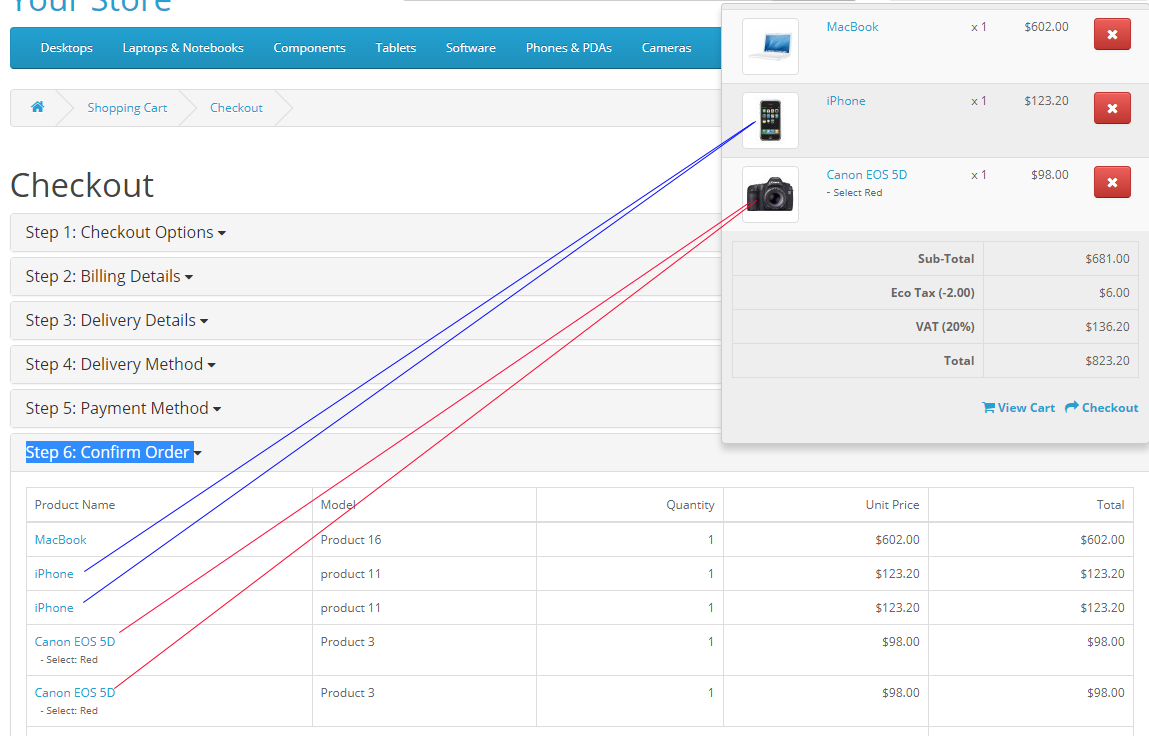Click the $681.00 Sub-Total value
Screen dimensions: 1149x736
1107,259
